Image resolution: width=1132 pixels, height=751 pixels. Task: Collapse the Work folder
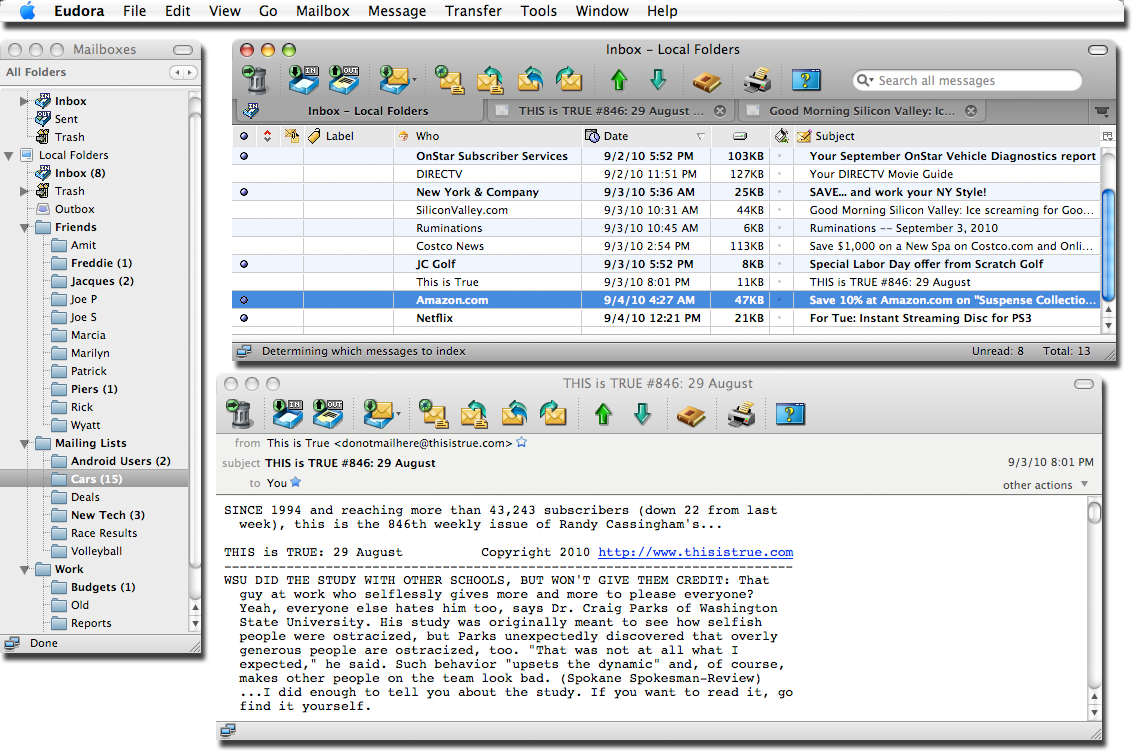pyautogui.click(x=24, y=570)
